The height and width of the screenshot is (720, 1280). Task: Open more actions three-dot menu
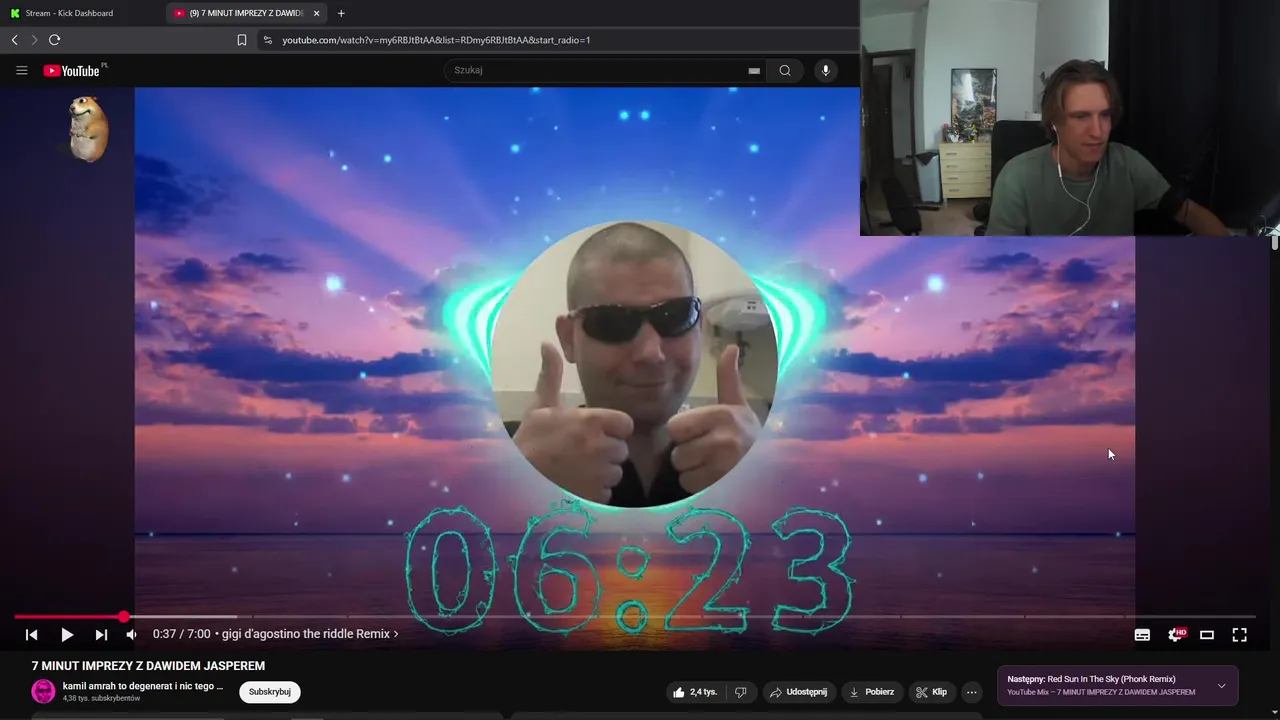point(971,692)
